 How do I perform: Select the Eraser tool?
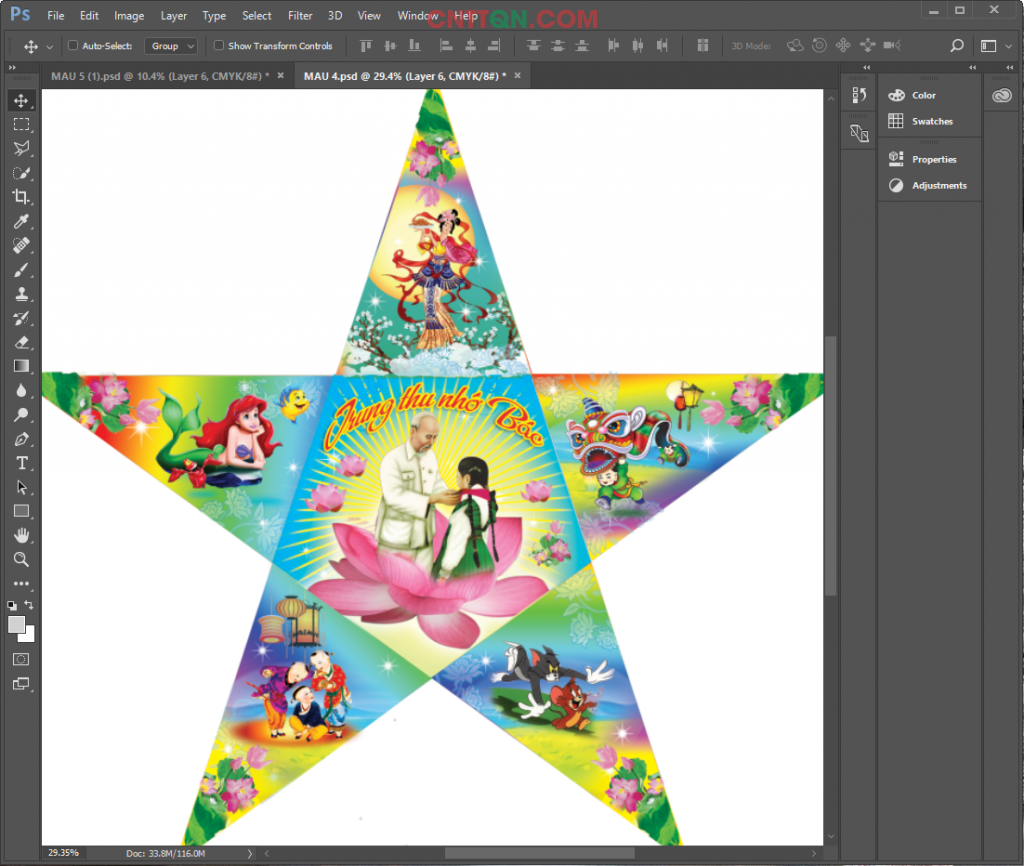(x=21, y=342)
